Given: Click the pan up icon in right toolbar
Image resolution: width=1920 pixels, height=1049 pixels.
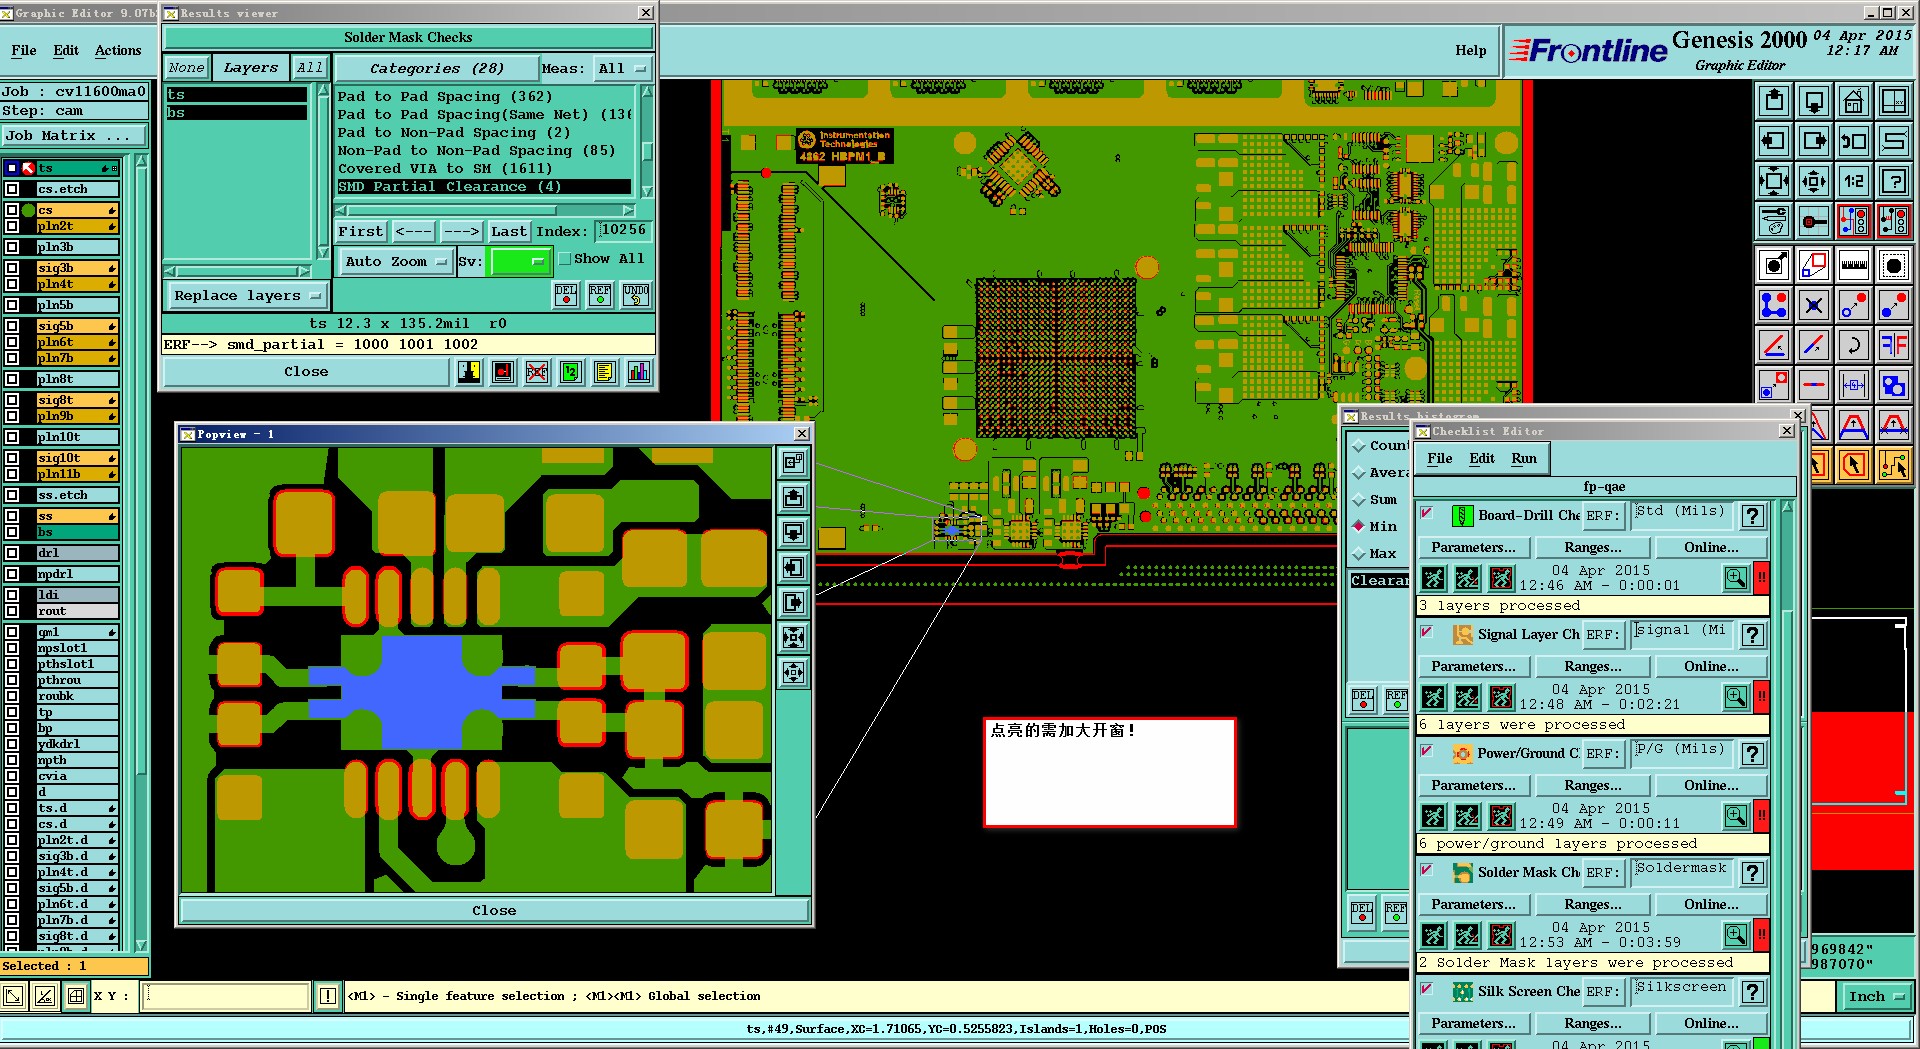Looking at the screenshot, I should point(1774,101).
